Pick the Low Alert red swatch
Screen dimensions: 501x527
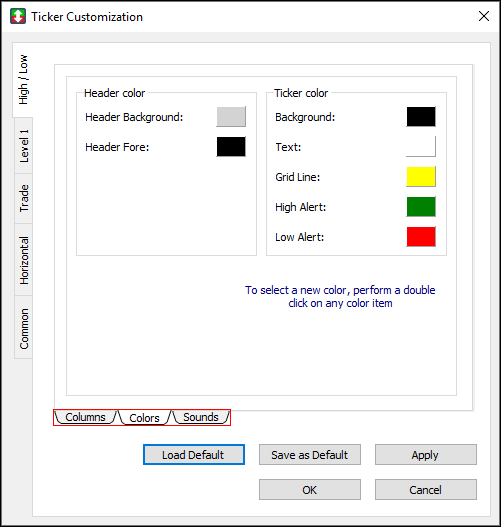(x=421, y=237)
